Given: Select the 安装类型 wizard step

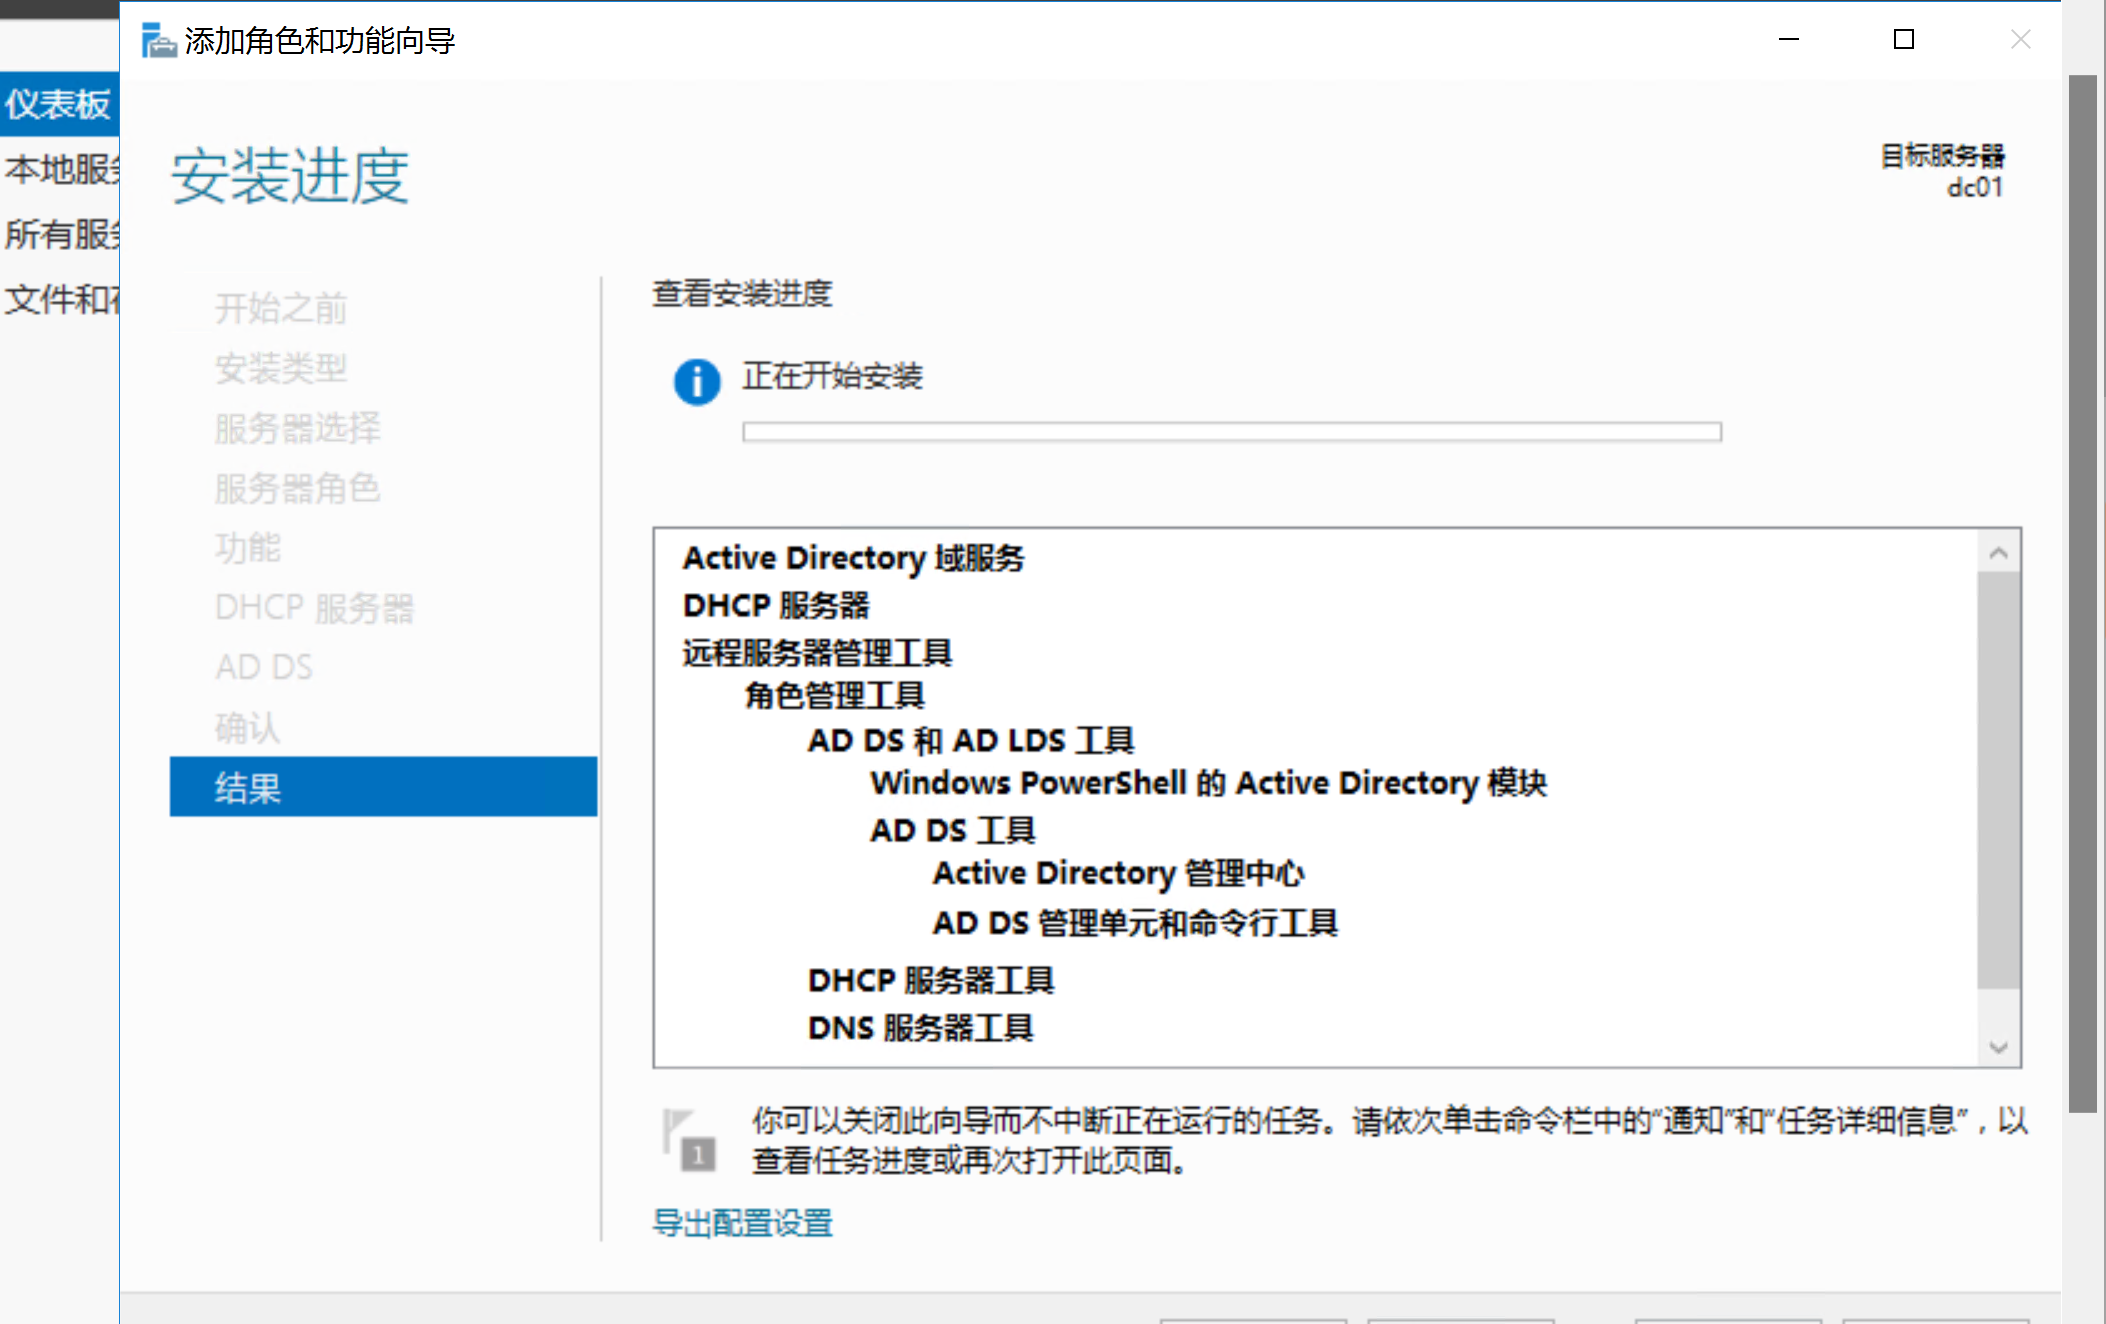Looking at the screenshot, I should pyautogui.click(x=282, y=368).
